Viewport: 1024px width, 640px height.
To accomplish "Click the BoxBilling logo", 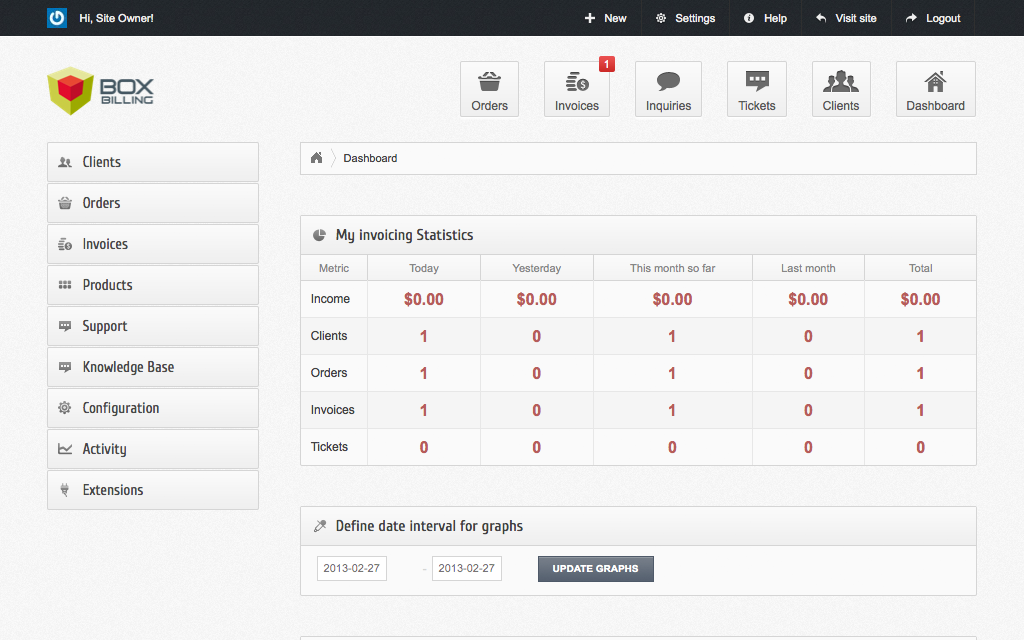I will (x=100, y=91).
